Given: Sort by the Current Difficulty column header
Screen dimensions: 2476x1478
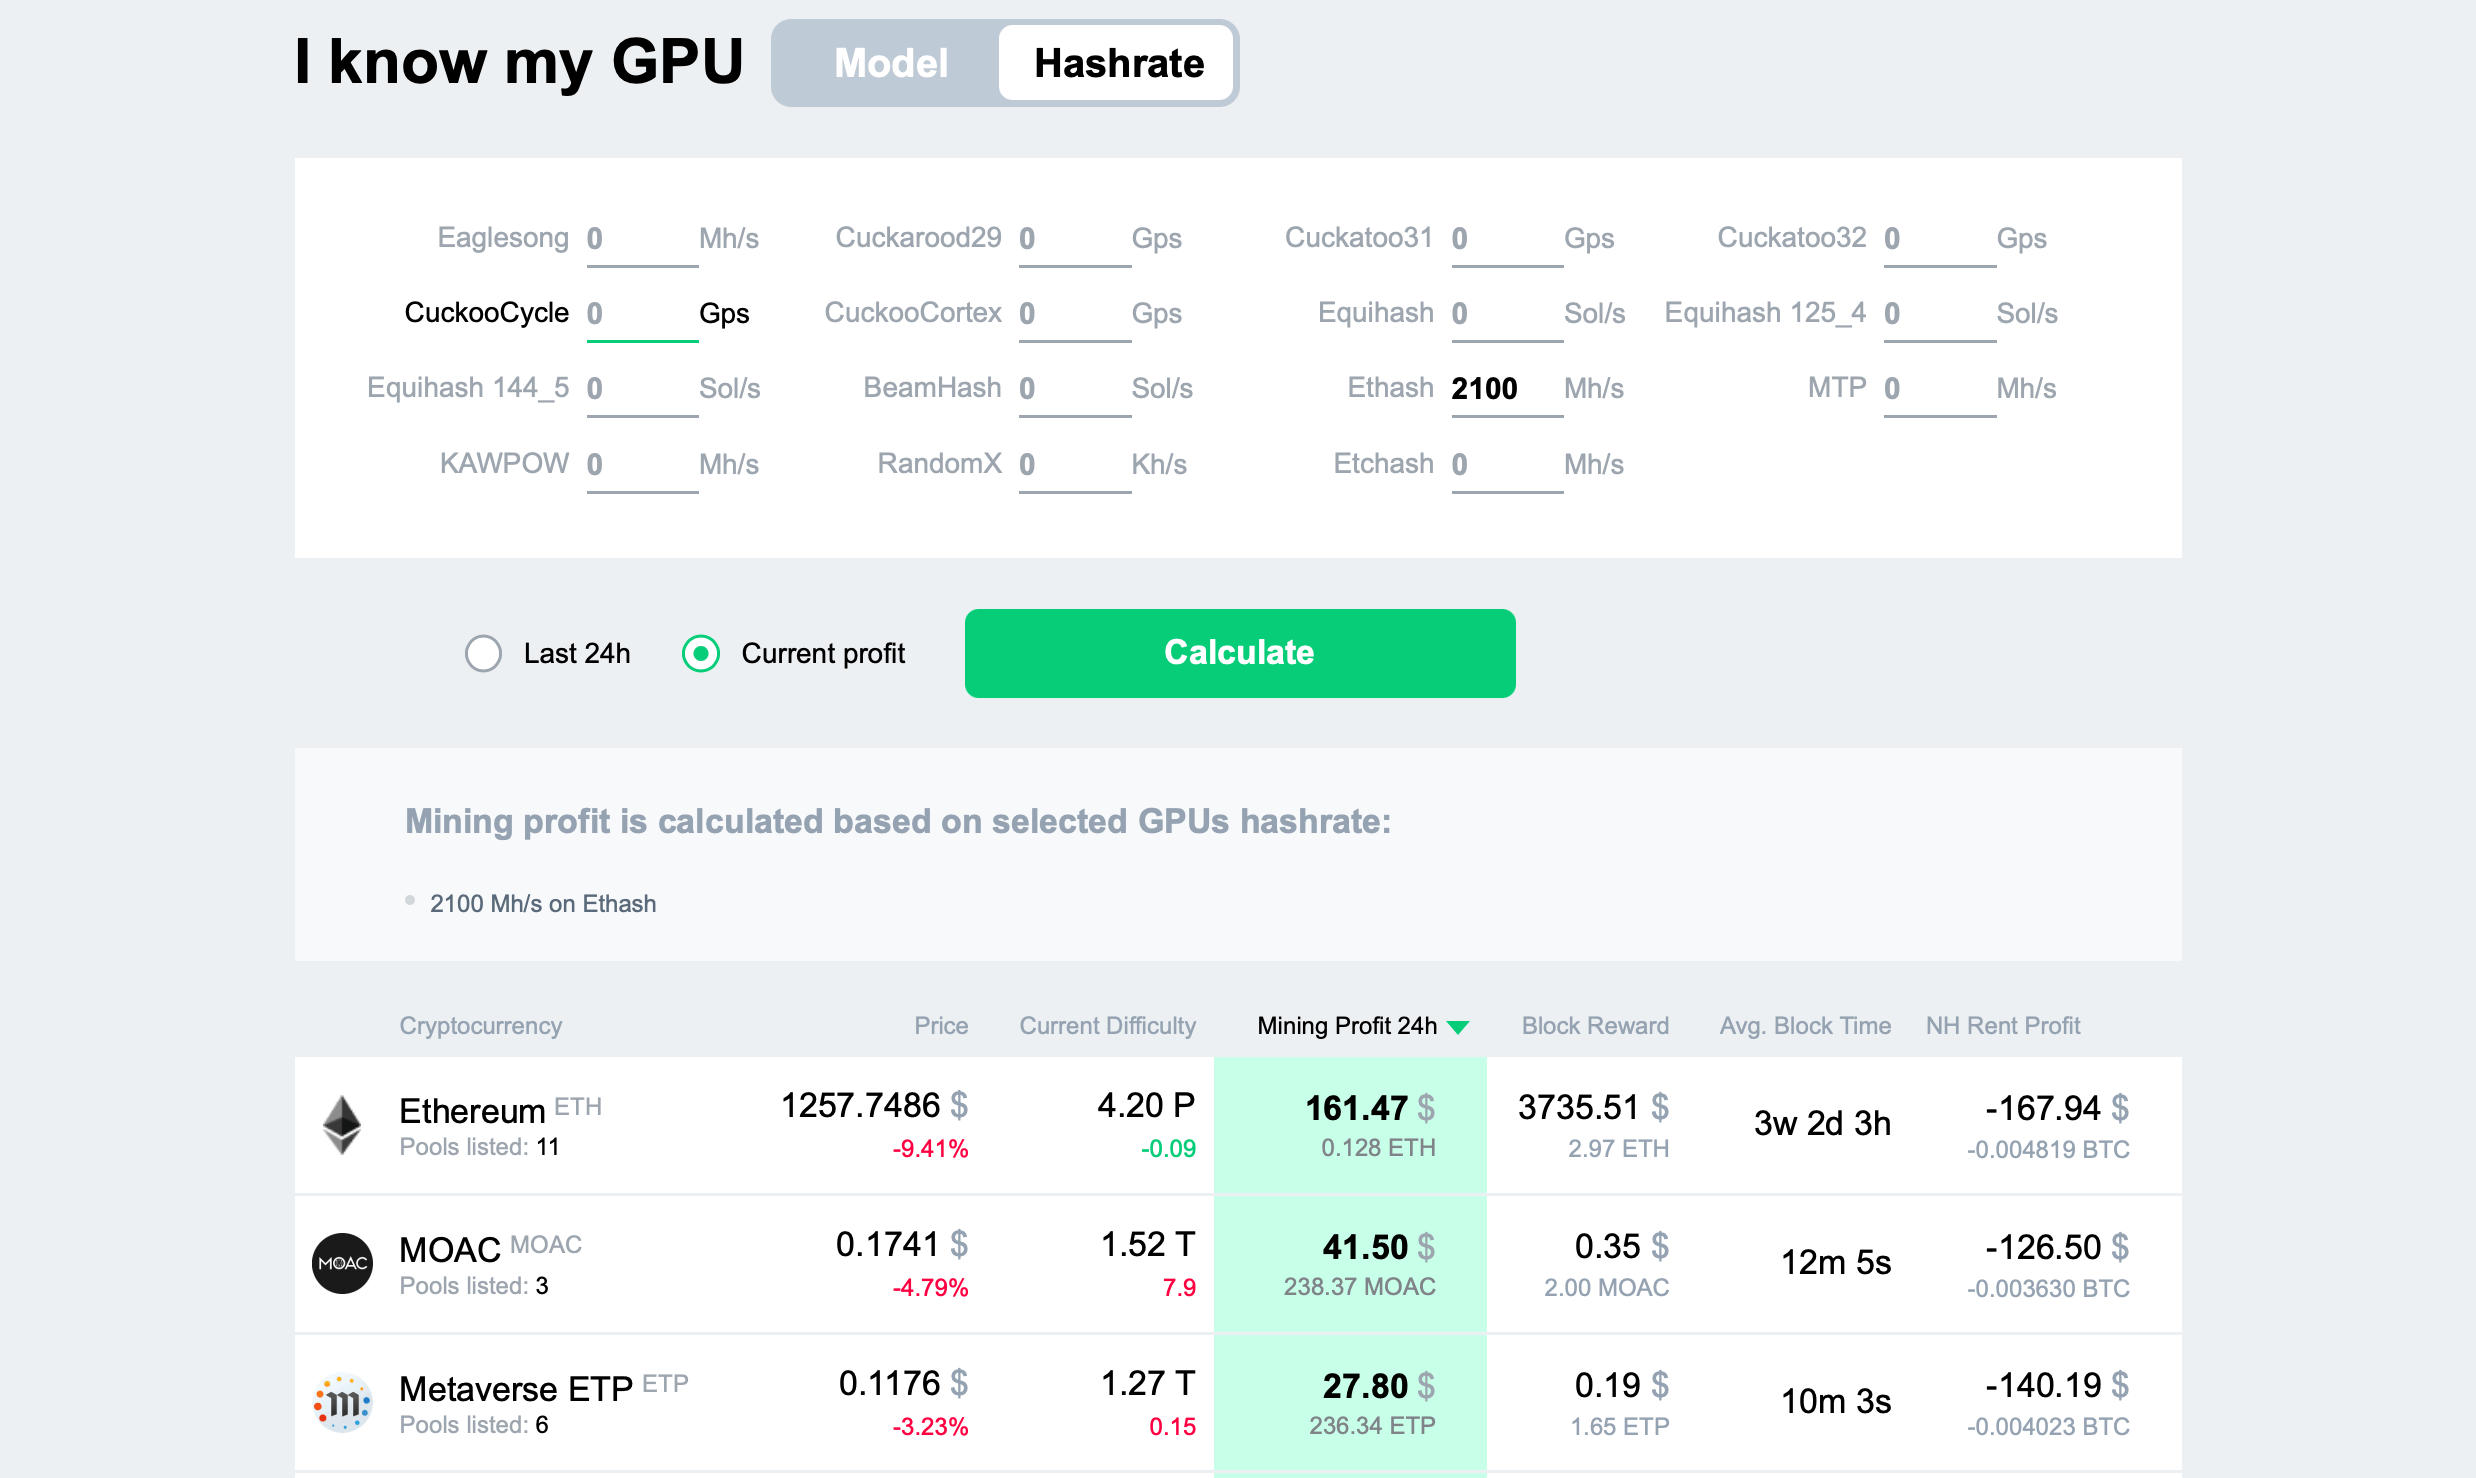Looking at the screenshot, I should click(x=1107, y=1026).
